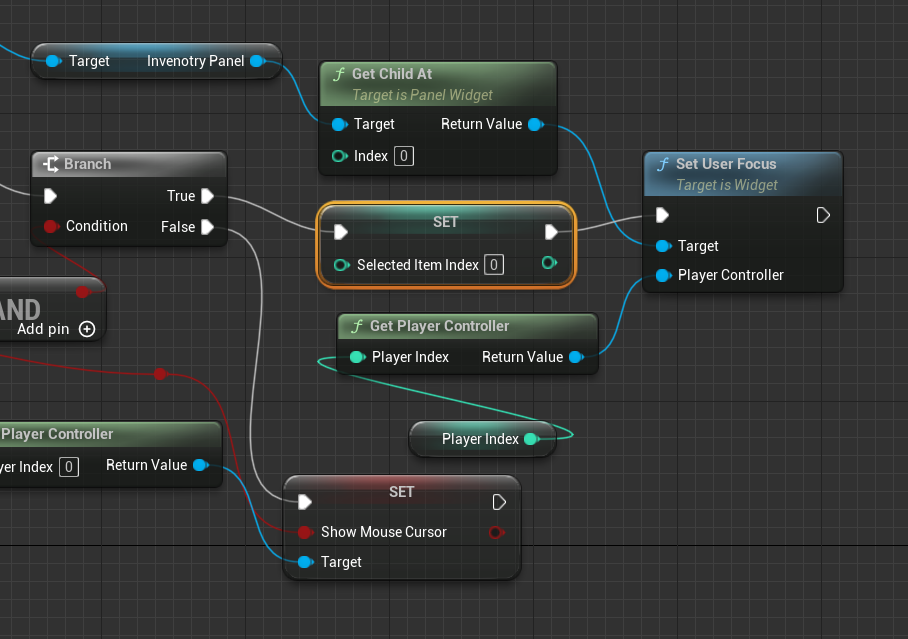Click the Branch False output pin

[207, 227]
